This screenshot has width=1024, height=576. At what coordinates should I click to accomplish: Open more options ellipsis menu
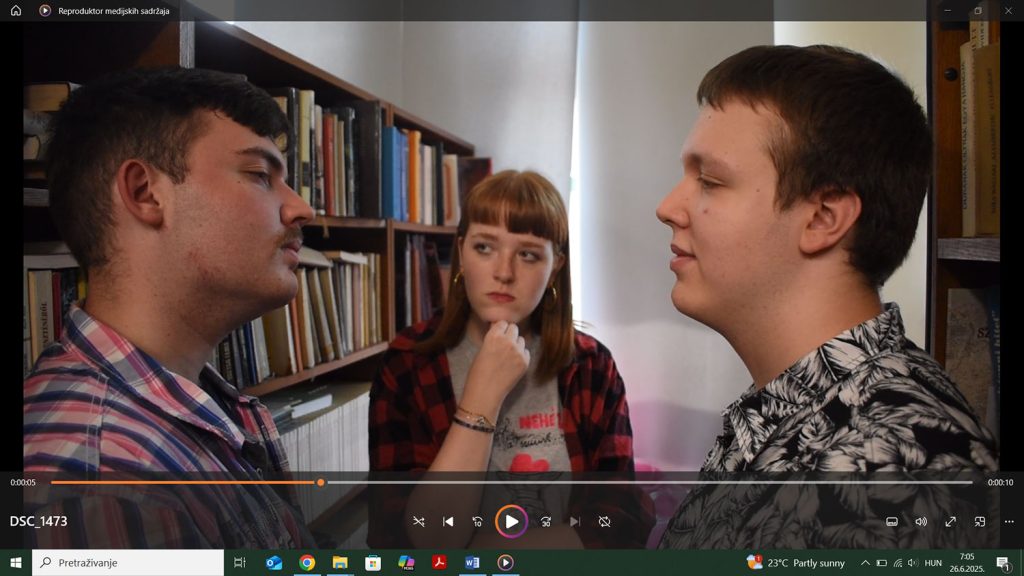tap(1009, 521)
